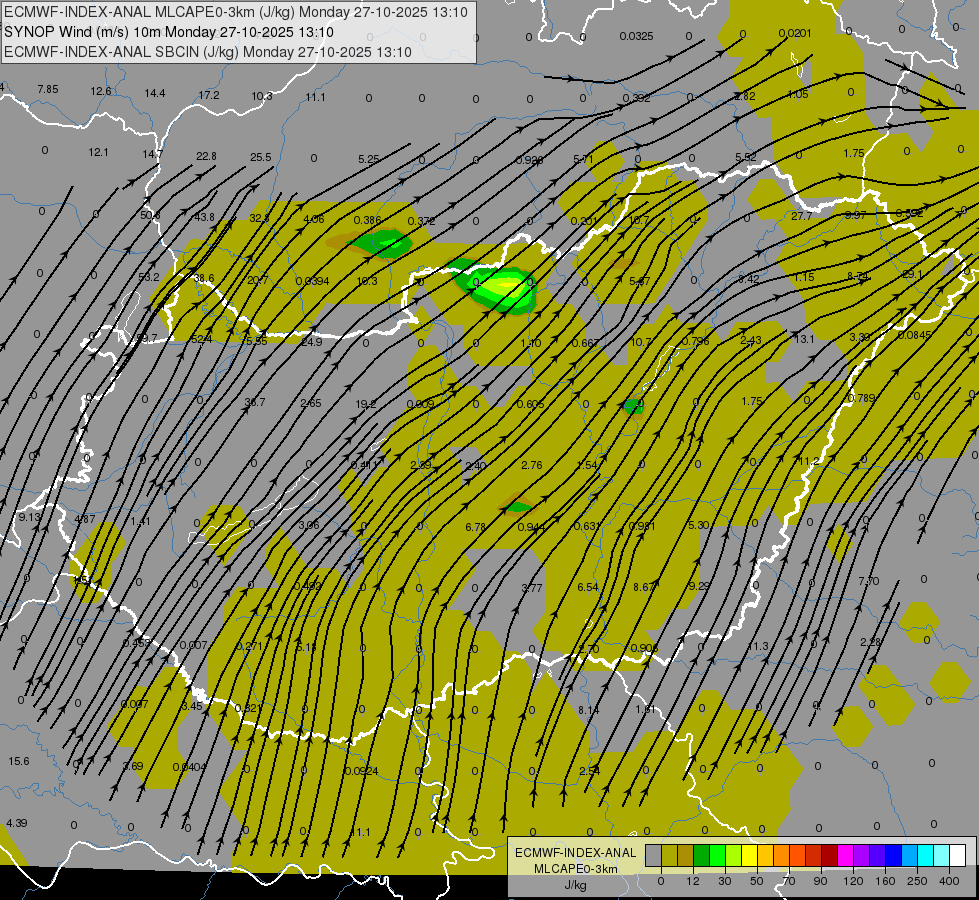Click the map value 0.0325

click(636, 36)
